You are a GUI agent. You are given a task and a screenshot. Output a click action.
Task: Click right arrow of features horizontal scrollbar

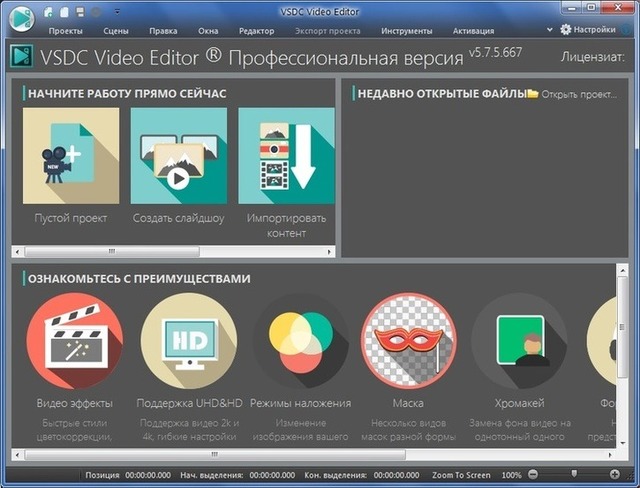[x=610, y=455]
